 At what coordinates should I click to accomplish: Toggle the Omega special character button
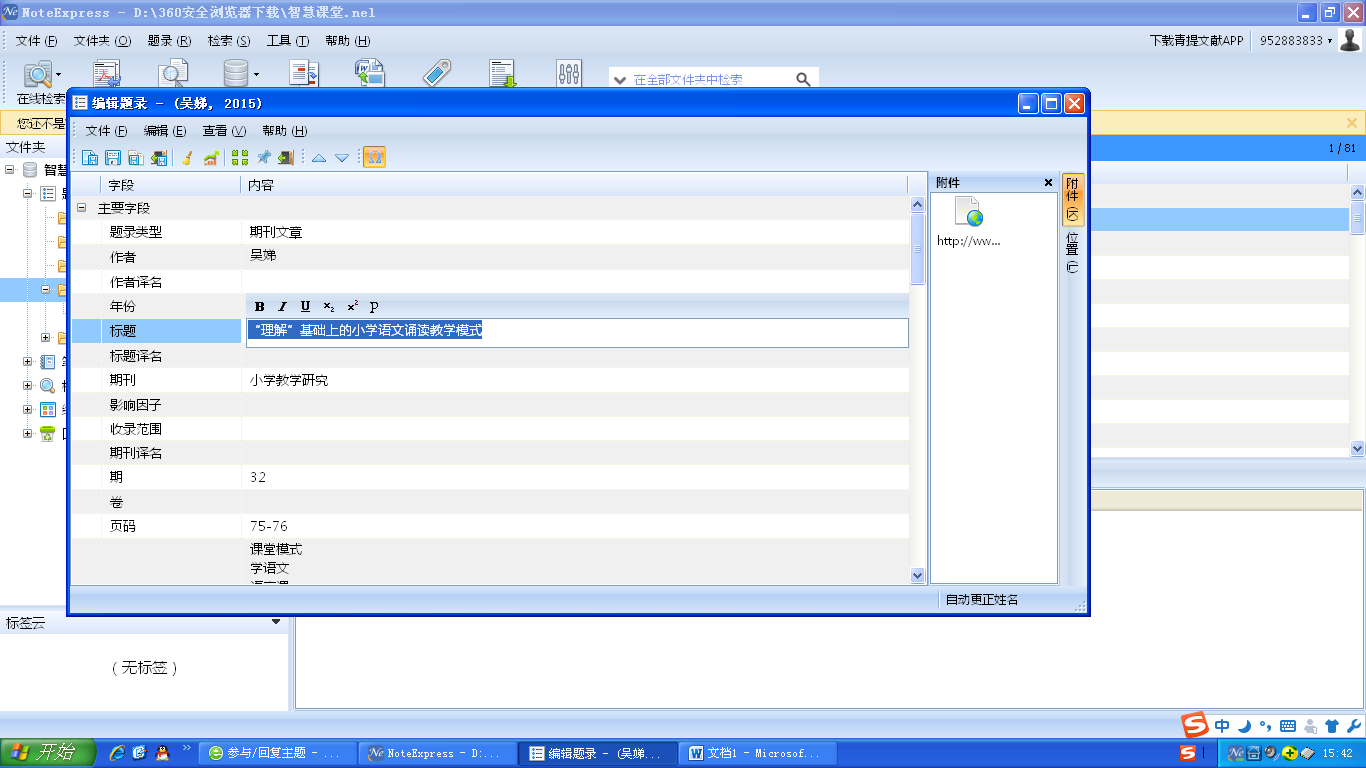374,157
